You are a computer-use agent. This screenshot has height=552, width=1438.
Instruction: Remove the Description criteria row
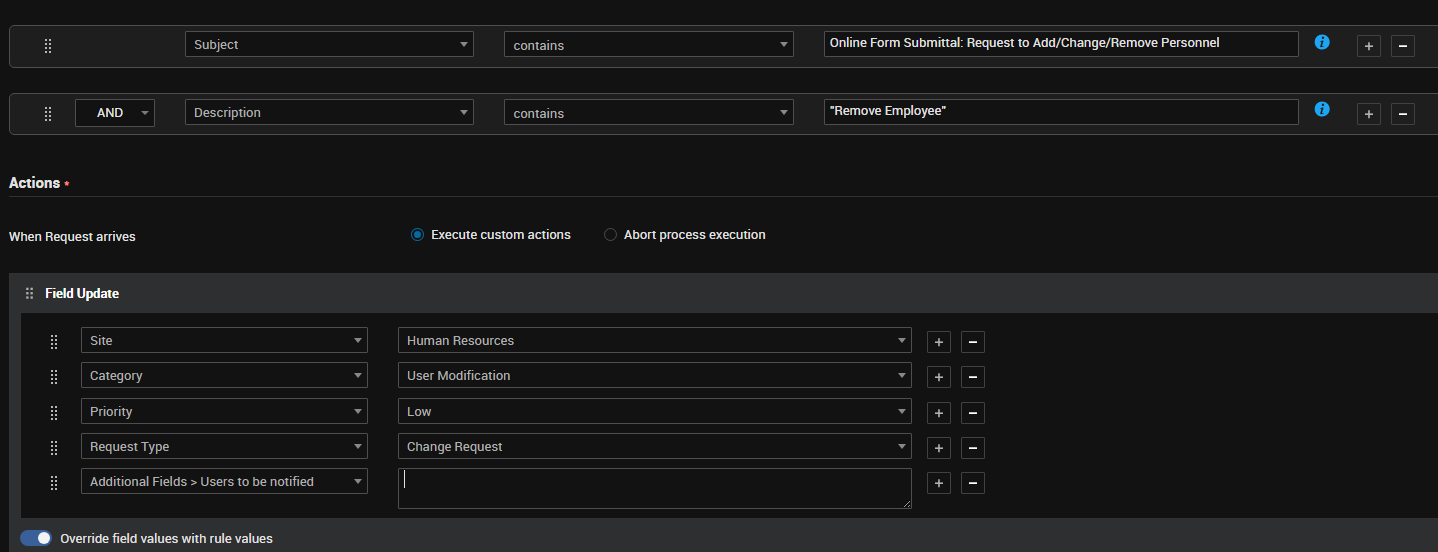[1402, 114]
